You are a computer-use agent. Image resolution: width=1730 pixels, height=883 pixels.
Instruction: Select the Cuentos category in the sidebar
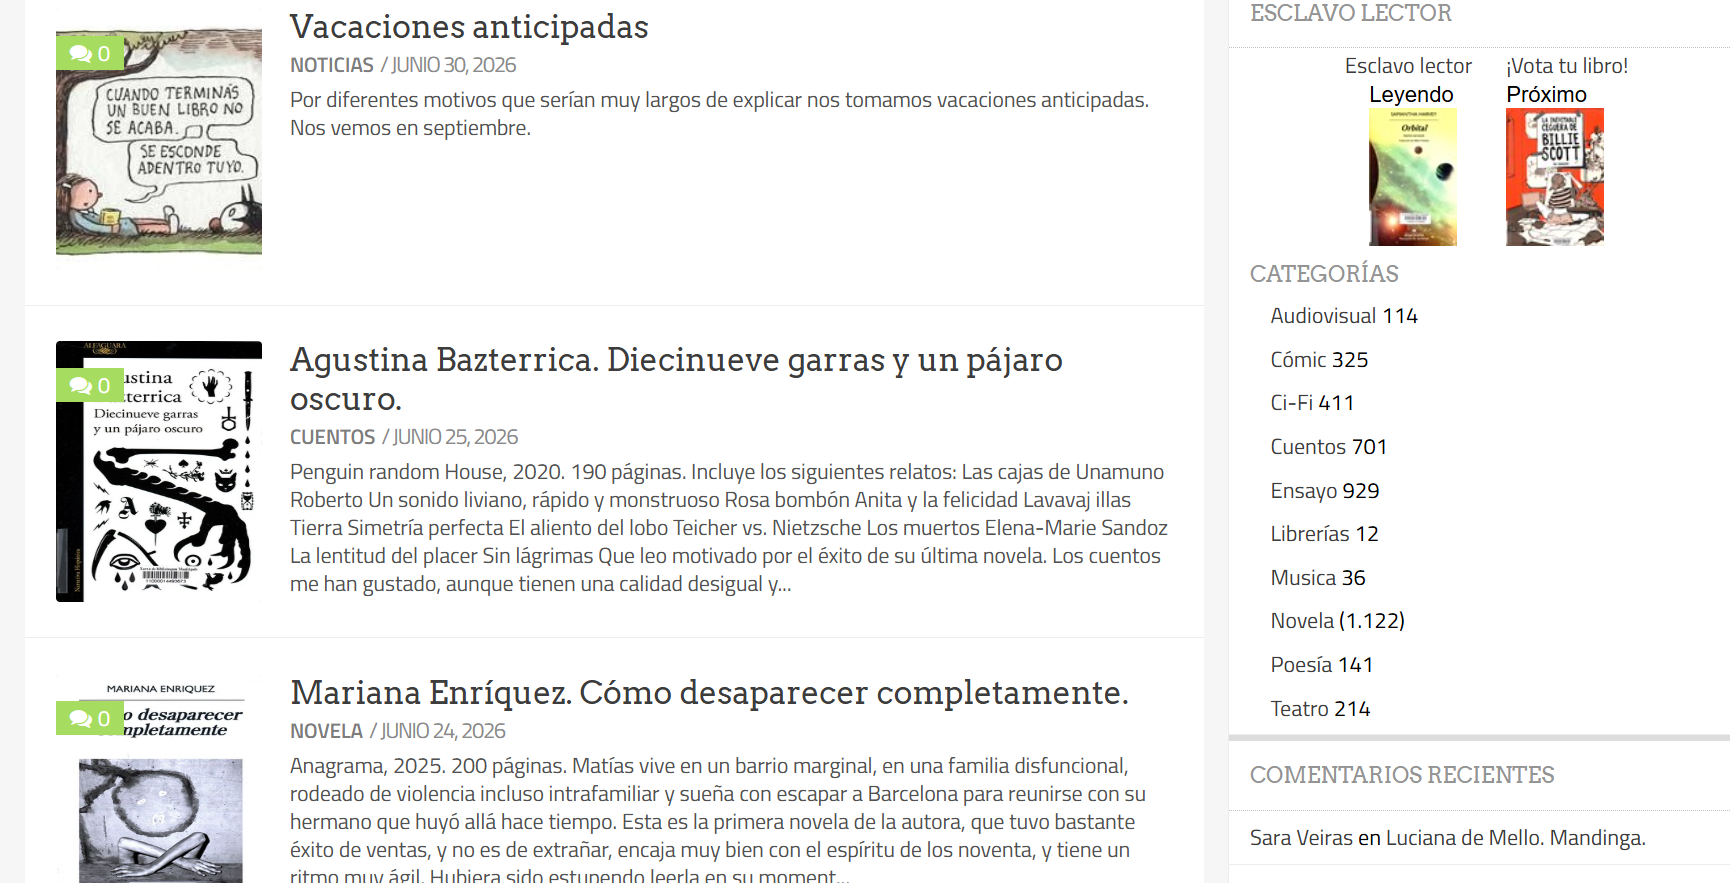pos(1309,447)
